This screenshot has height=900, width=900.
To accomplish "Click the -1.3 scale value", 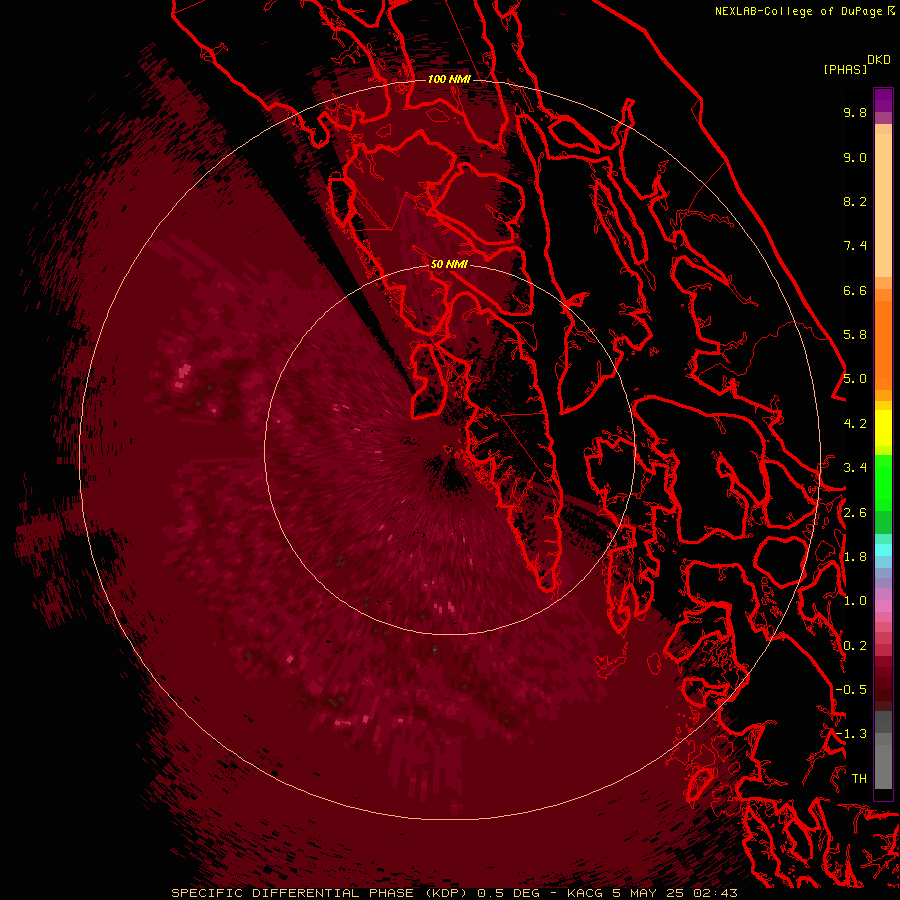I will [x=851, y=734].
